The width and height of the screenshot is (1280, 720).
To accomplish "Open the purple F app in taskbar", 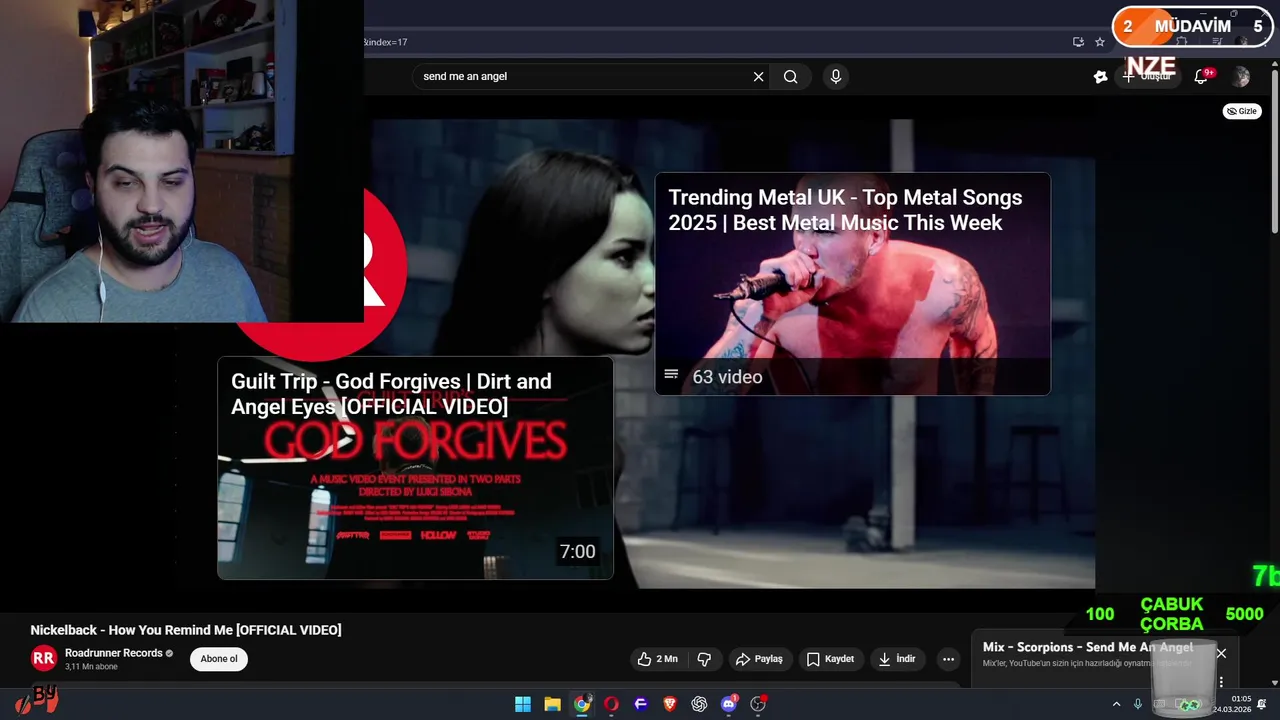I will [x=641, y=704].
